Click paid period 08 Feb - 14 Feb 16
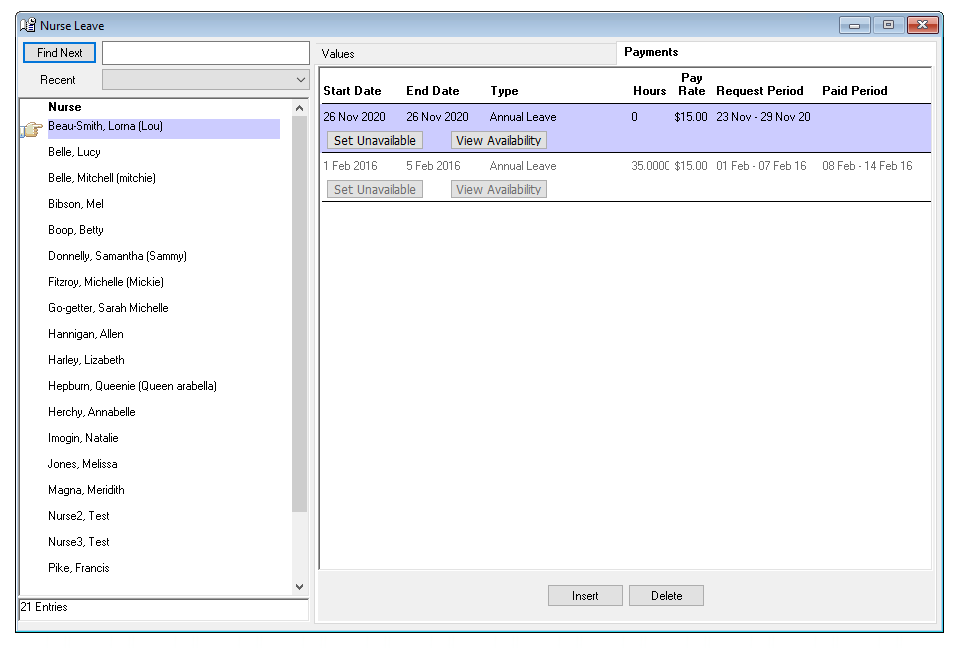 click(x=868, y=166)
